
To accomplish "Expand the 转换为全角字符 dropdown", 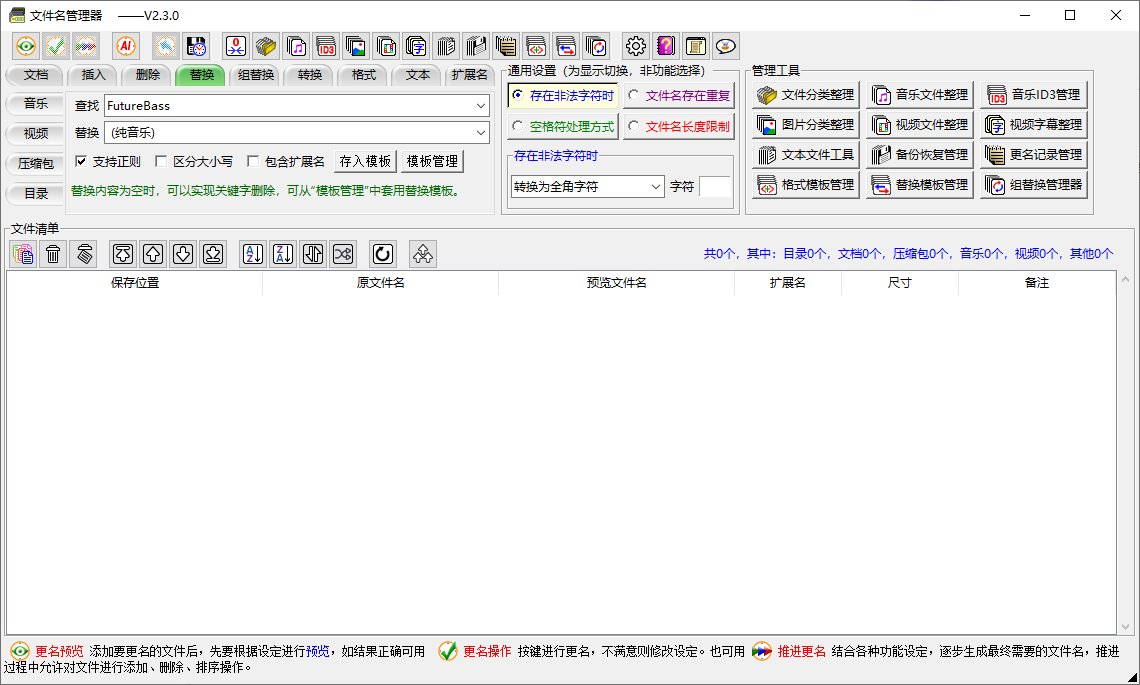I will pyautogui.click(x=656, y=187).
